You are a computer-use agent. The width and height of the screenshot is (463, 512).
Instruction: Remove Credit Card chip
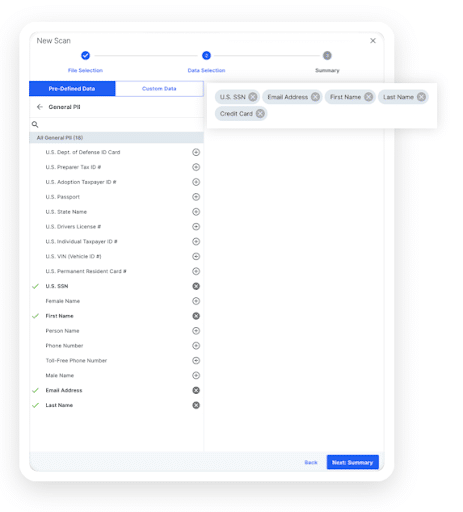260,114
